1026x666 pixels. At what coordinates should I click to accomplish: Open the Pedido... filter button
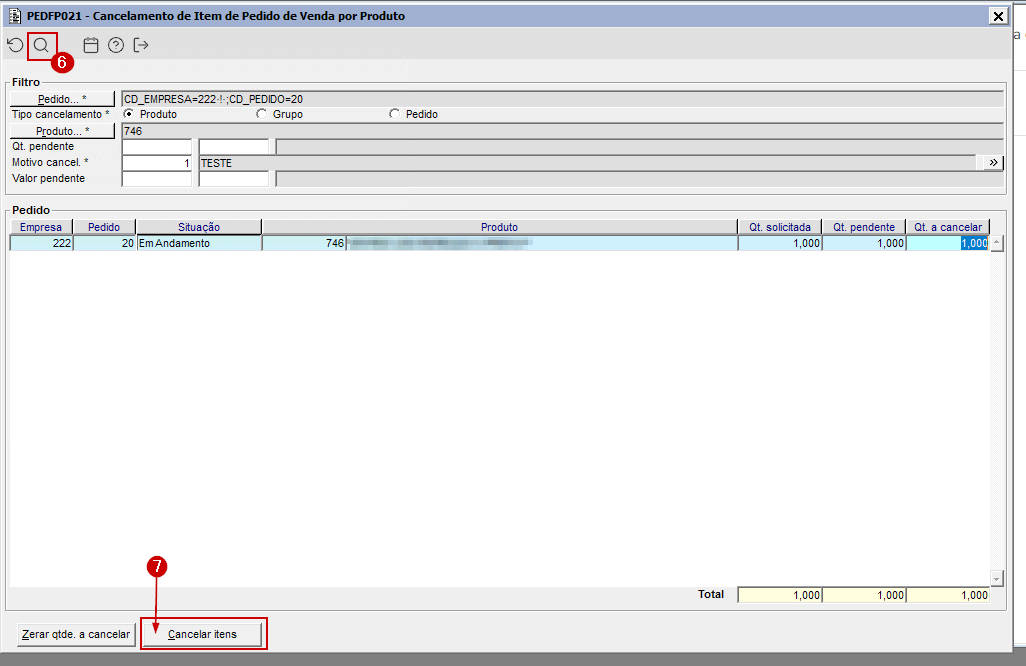coord(62,99)
